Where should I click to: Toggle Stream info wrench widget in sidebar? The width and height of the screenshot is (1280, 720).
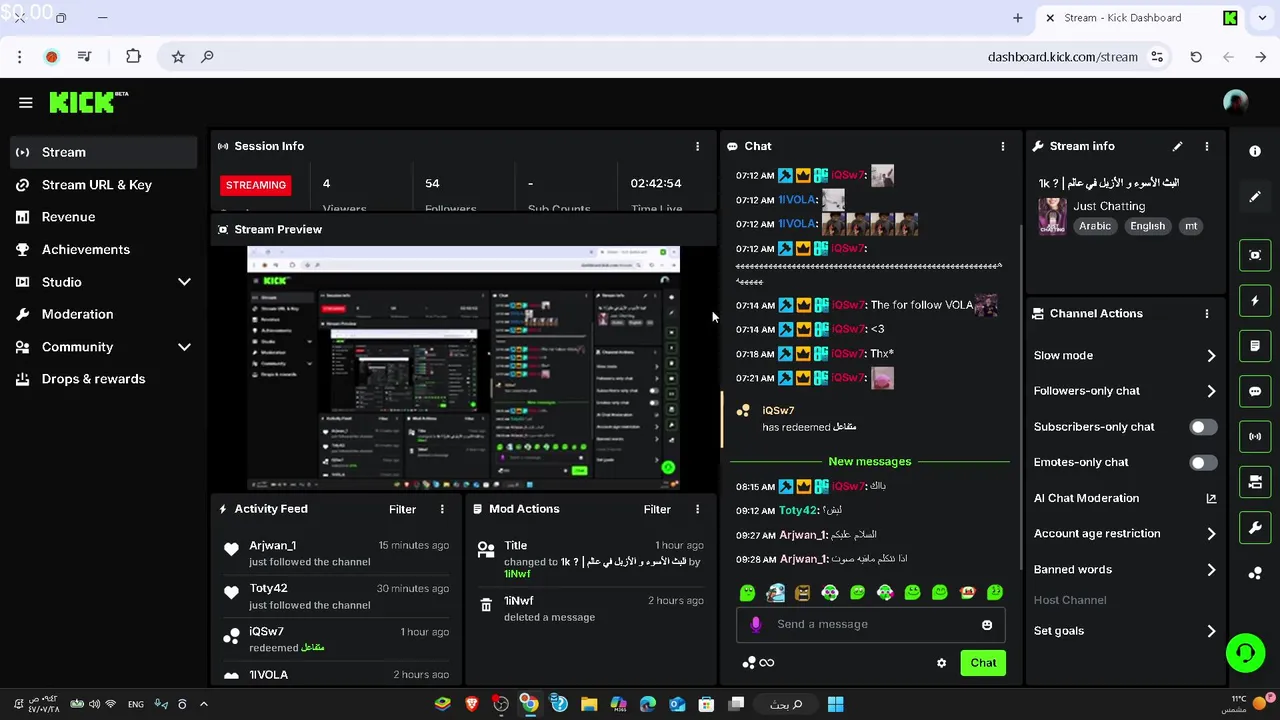[1255, 527]
